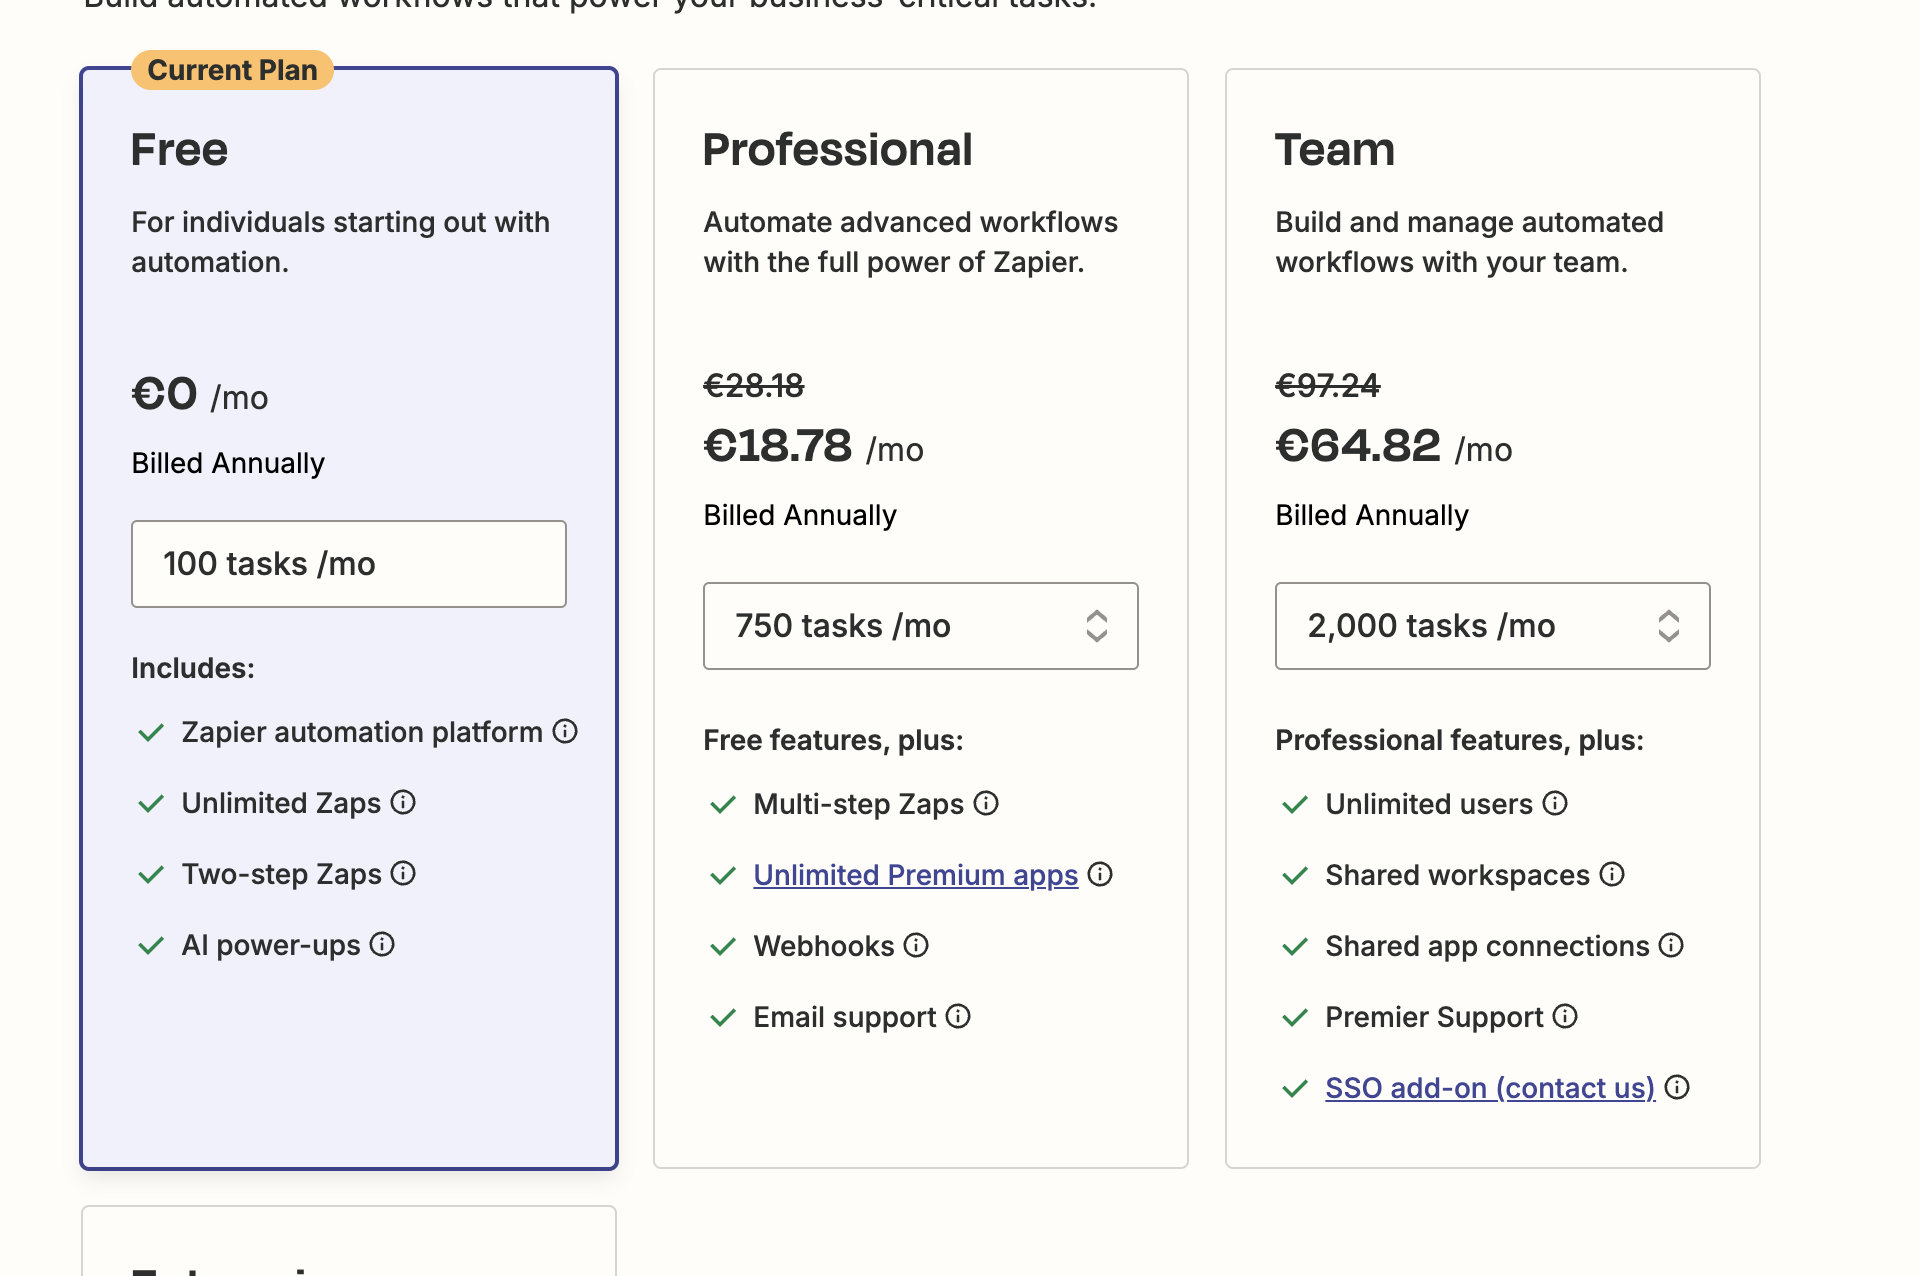Click info icon beside Multi-step Zaps

click(x=986, y=804)
